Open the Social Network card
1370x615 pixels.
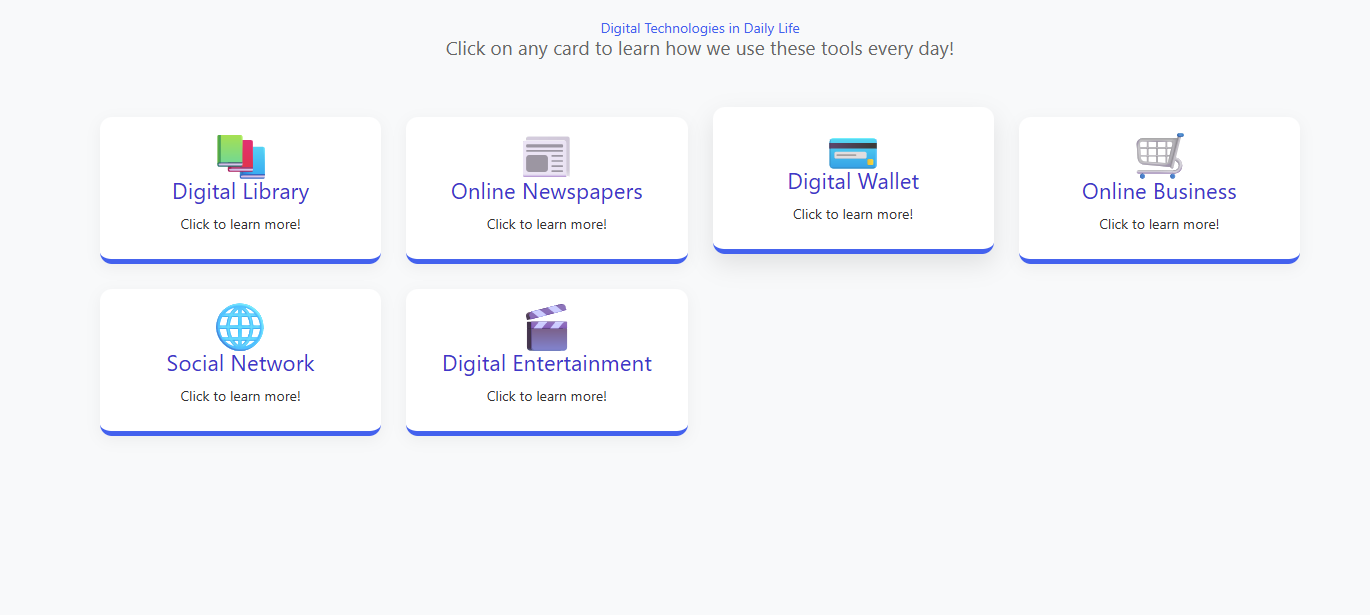pyautogui.click(x=240, y=363)
